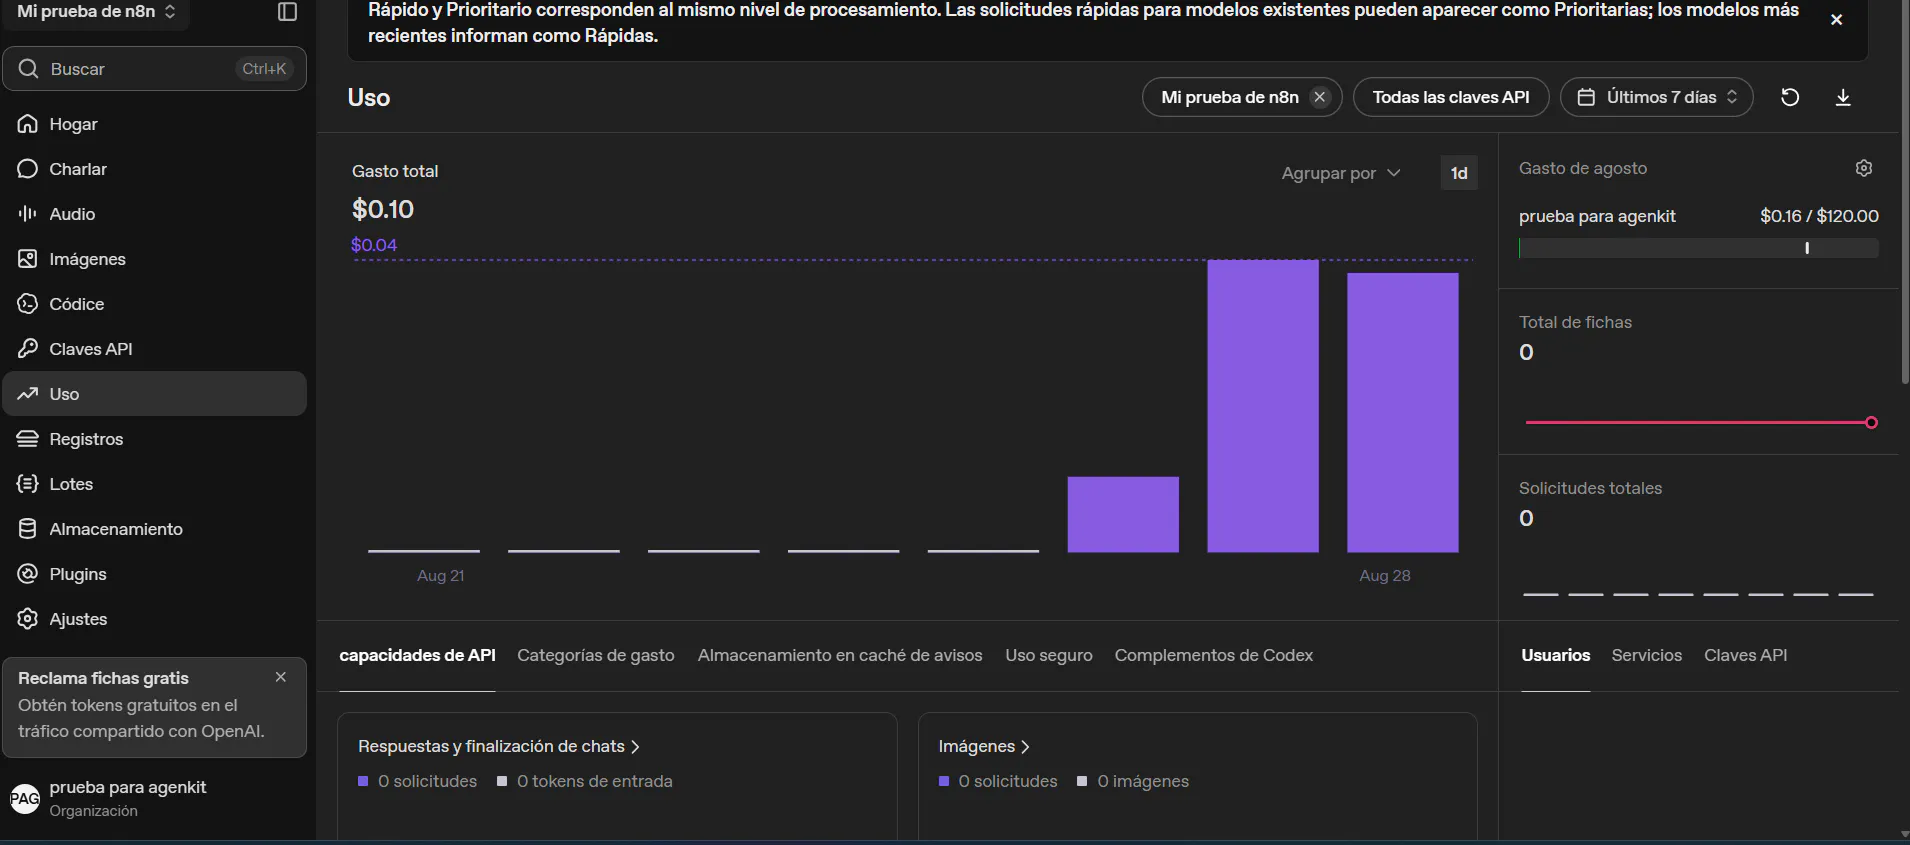This screenshot has height=845, width=1910.
Task: Open Almacenamiento en caché de avisos tab
Action: (840, 655)
